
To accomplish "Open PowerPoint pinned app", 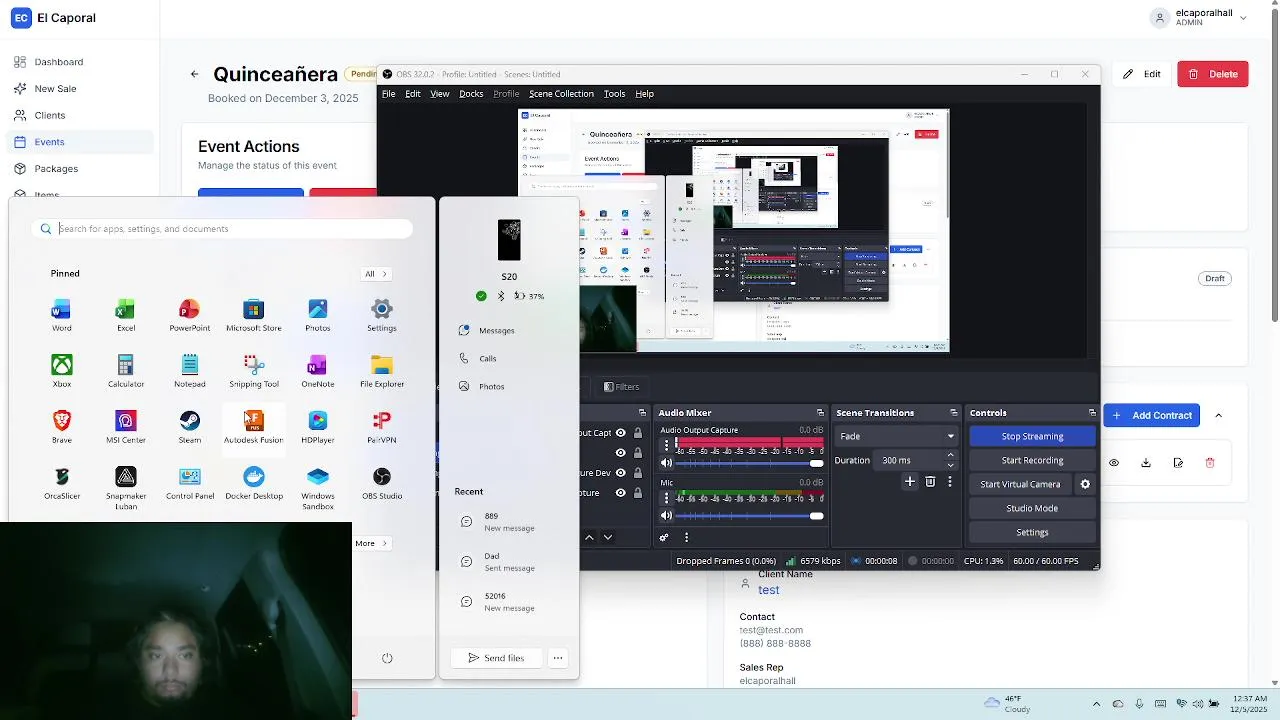I will coord(189,315).
